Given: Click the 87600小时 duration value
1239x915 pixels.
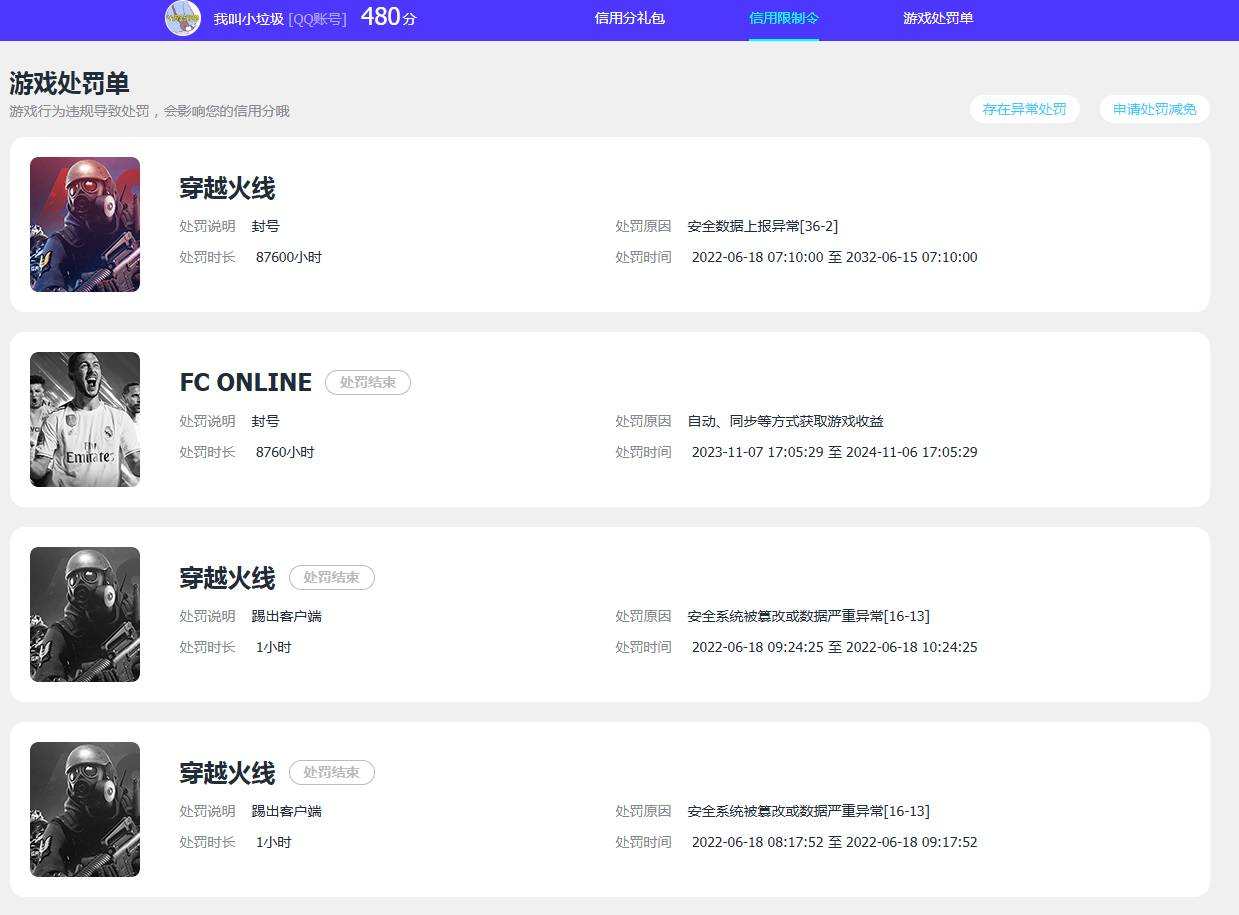Looking at the screenshot, I should click(289, 257).
